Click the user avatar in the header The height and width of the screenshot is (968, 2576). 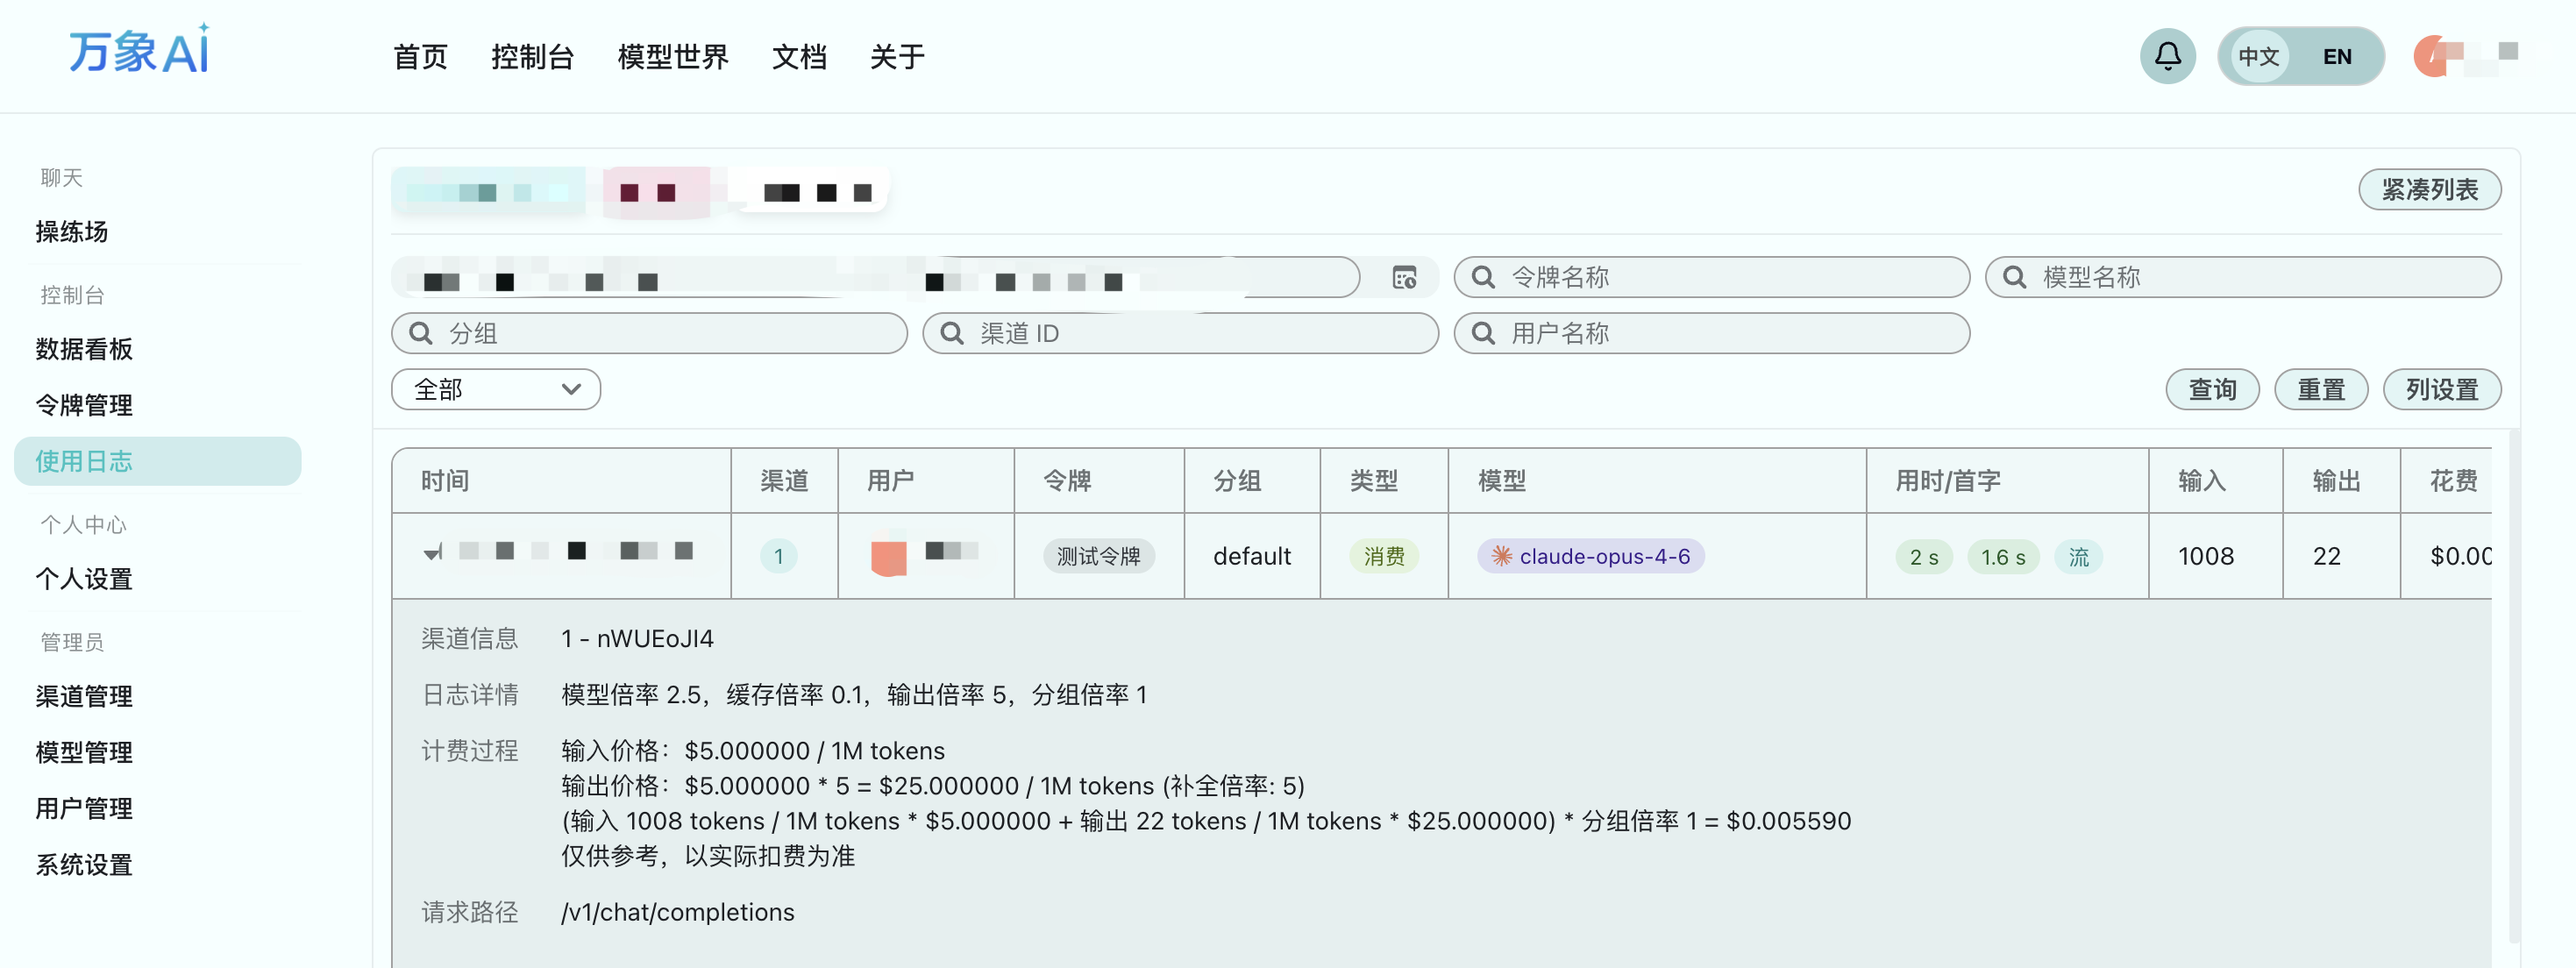click(x=2432, y=56)
